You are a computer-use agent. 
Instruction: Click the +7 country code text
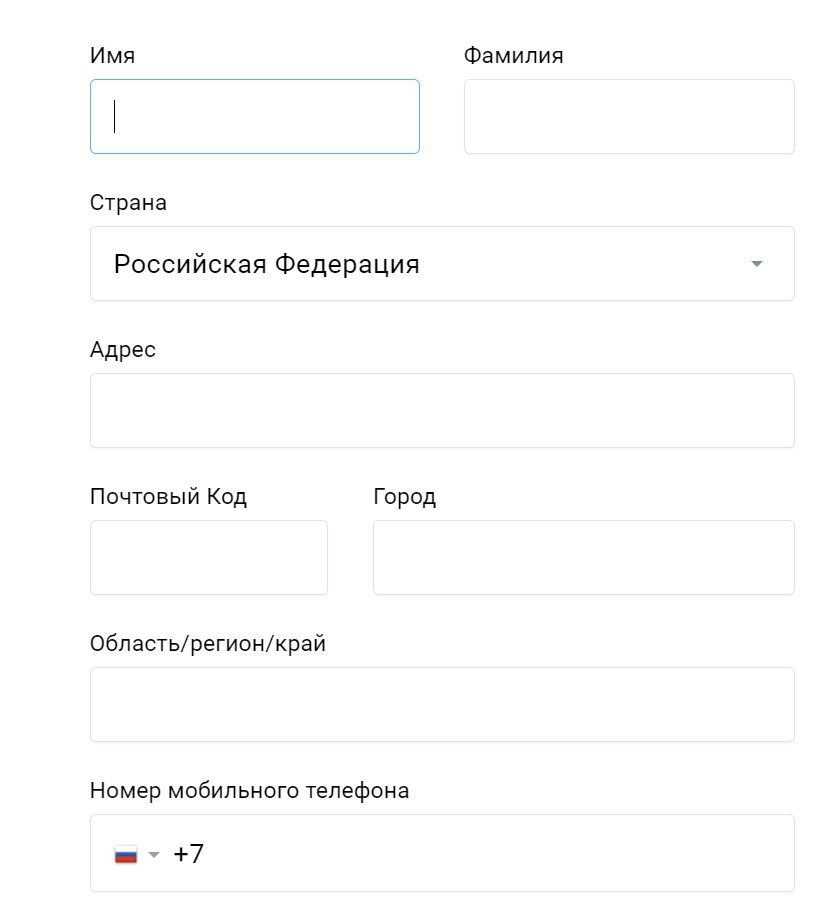click(188, 855)
